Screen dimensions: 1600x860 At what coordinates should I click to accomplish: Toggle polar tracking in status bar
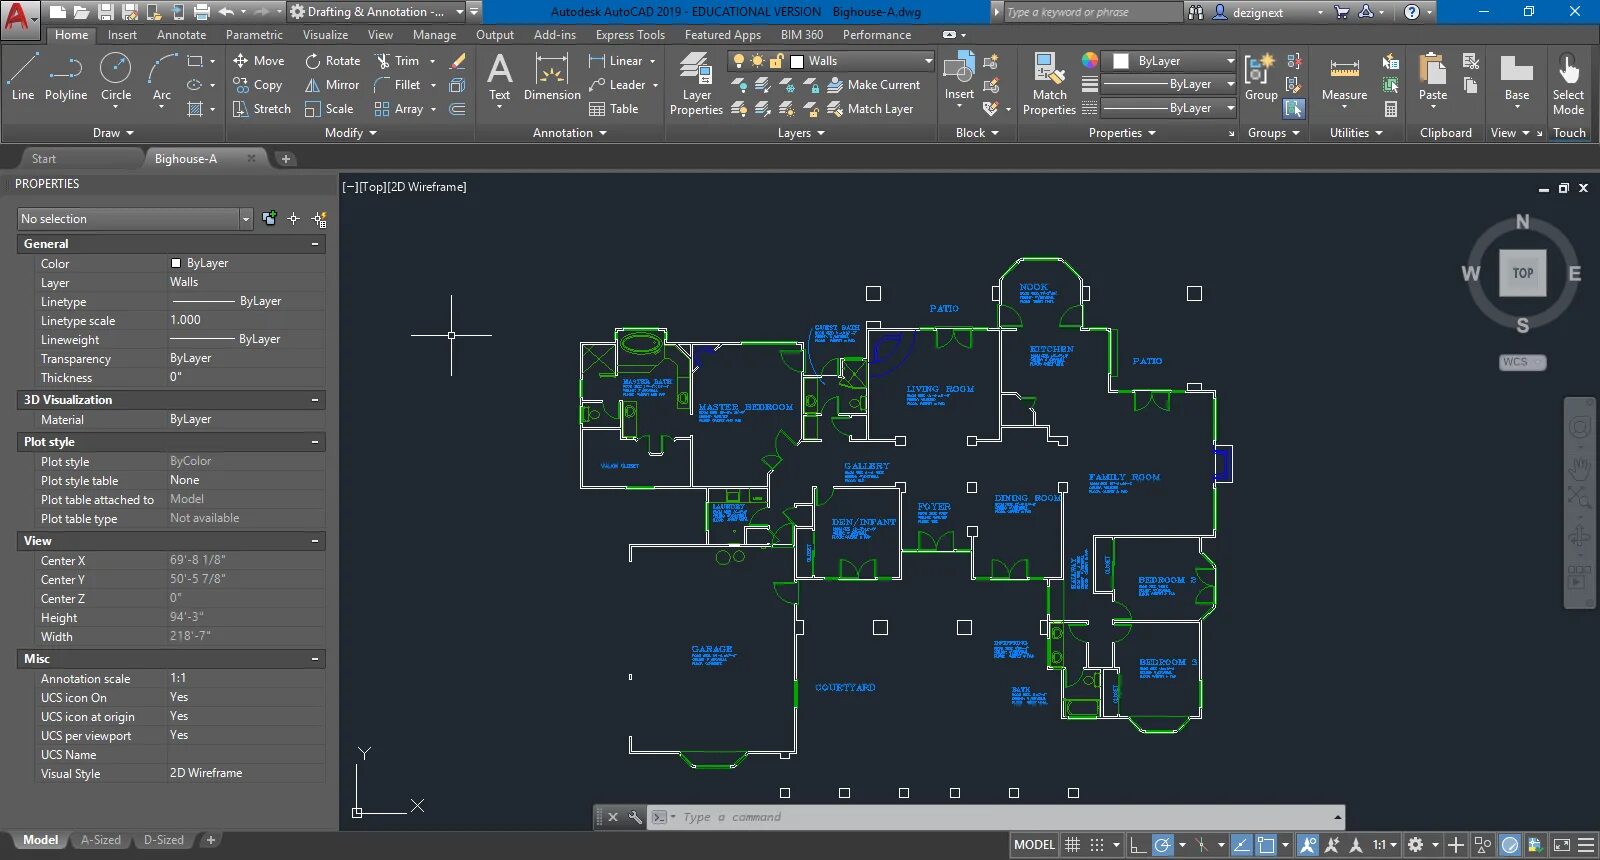pos(1162,845)
